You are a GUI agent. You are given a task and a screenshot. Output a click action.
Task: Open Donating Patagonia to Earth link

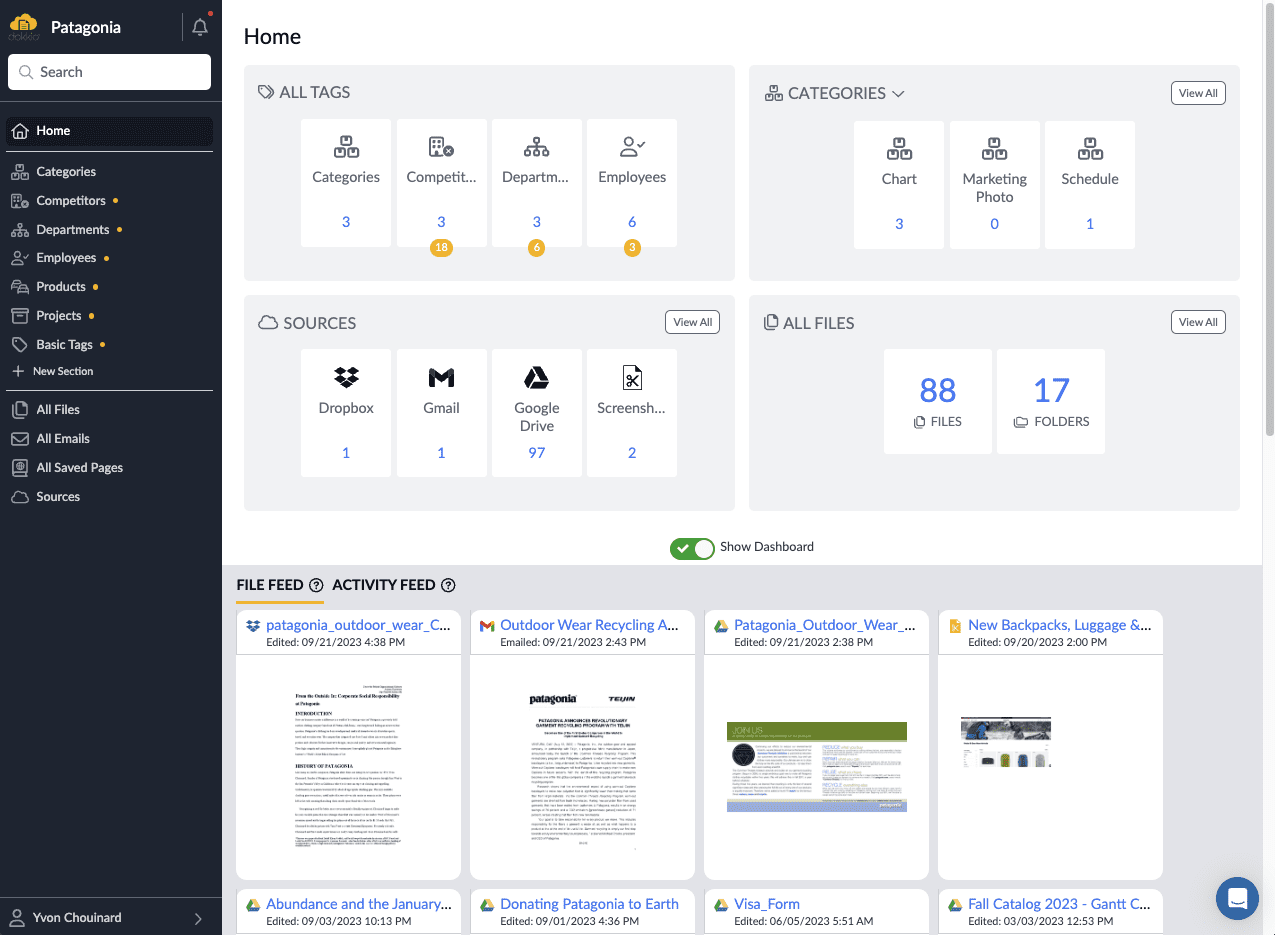pos(590,904)
